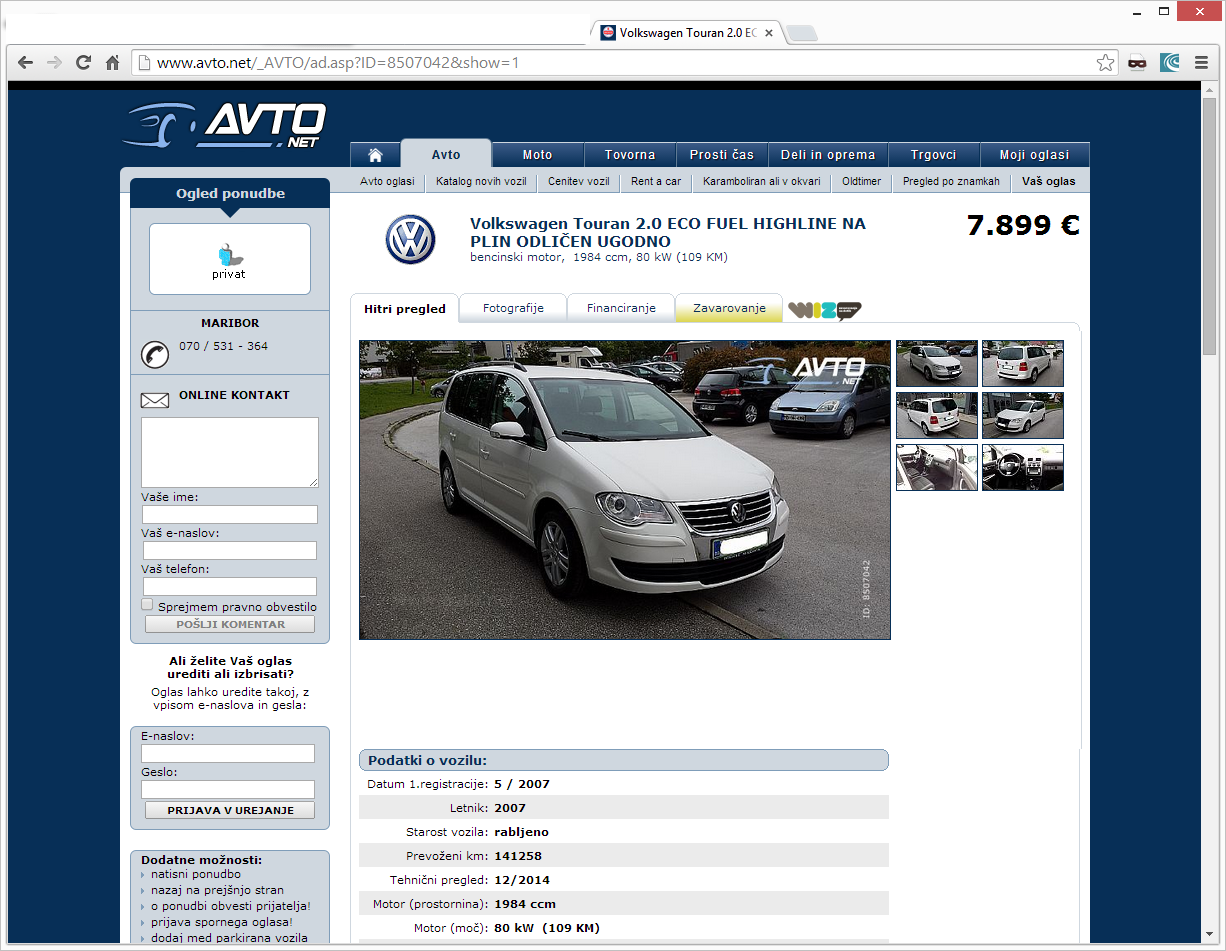Click the incognito mask extension icon
Viewport: 1226px width, 951px height.
1137,63
